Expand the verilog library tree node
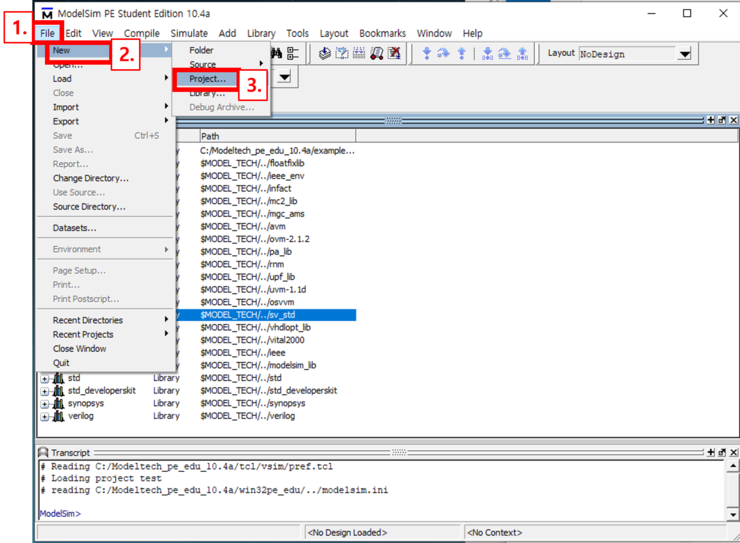740x543 pixels. point(44,417)
